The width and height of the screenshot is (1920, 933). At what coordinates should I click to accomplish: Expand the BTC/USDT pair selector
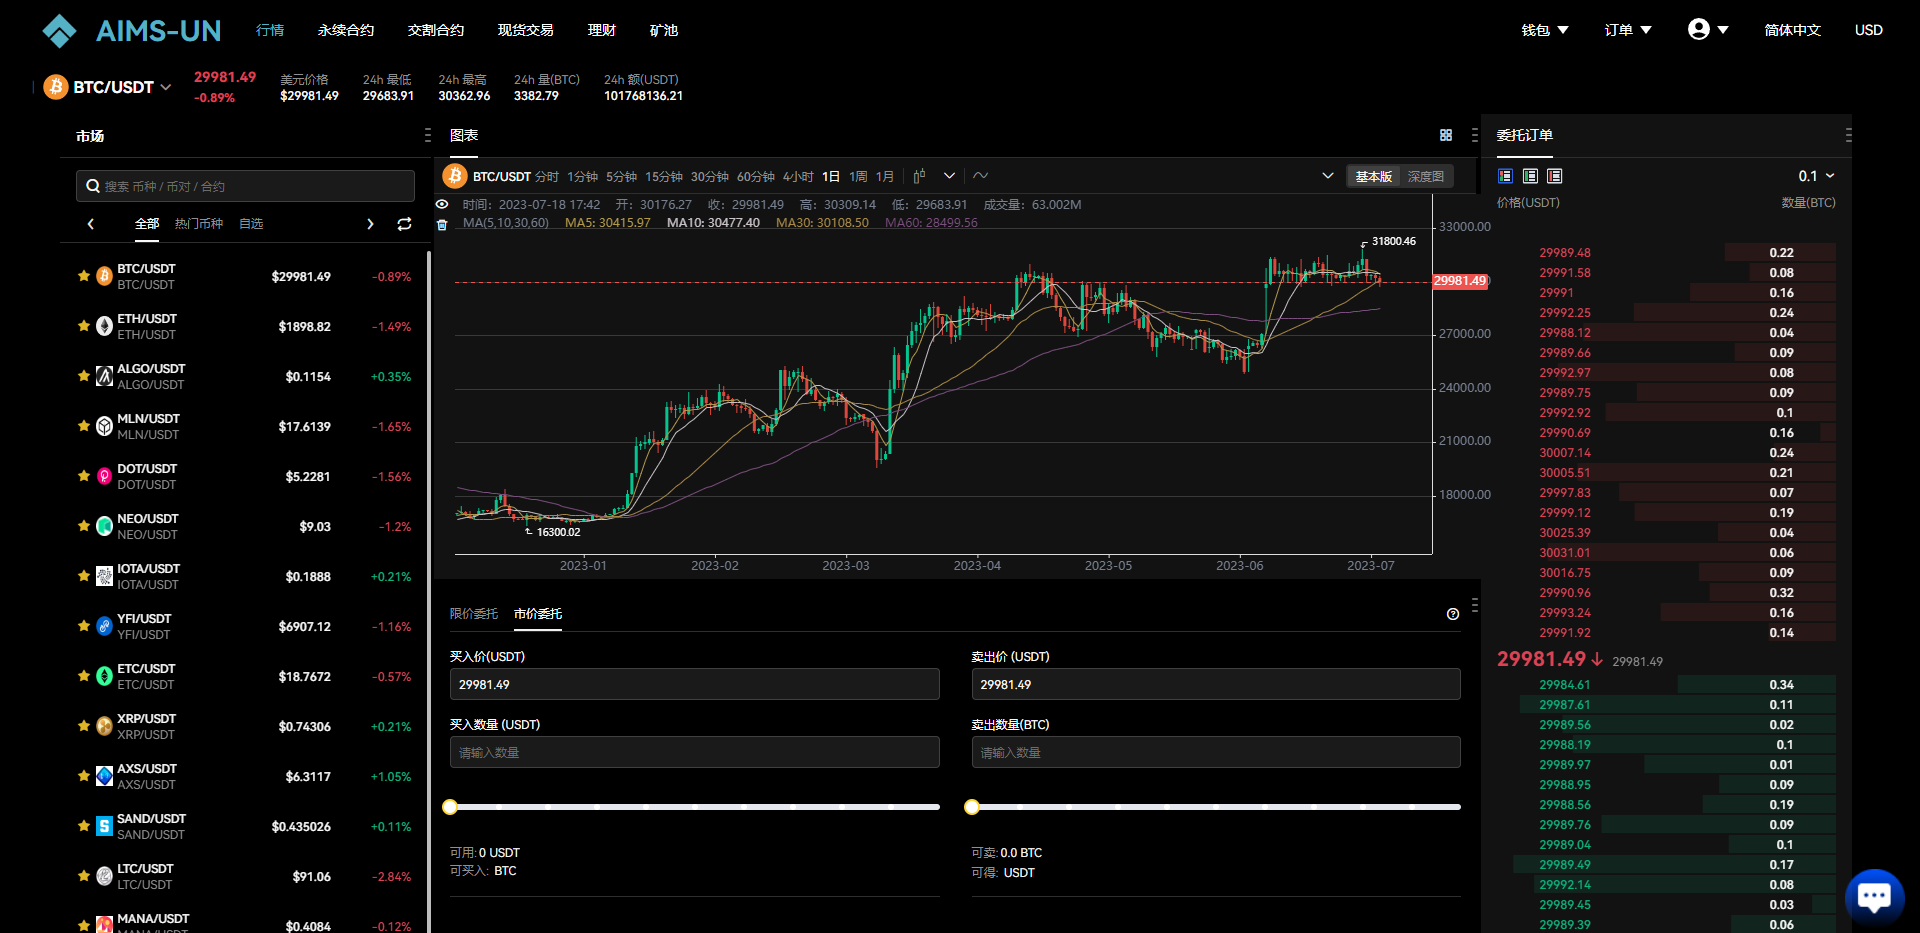(x=165, y=87)
